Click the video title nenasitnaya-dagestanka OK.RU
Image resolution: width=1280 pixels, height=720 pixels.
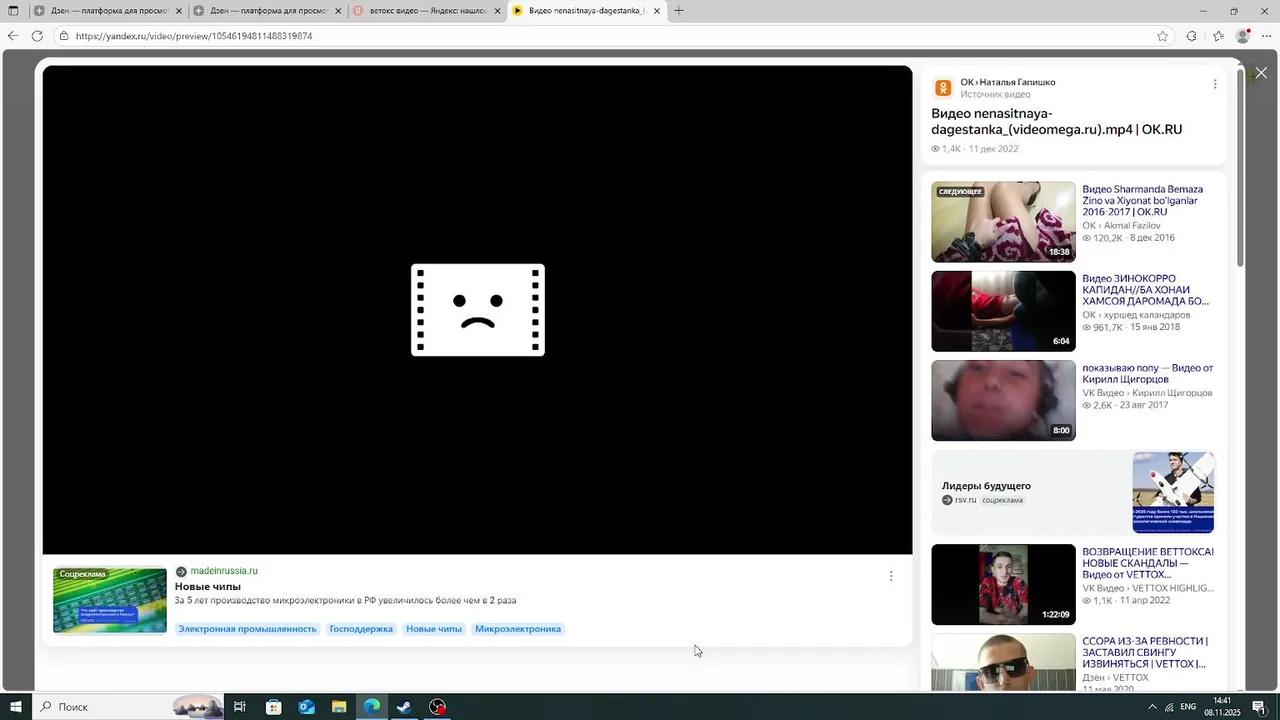point(1056,121)
